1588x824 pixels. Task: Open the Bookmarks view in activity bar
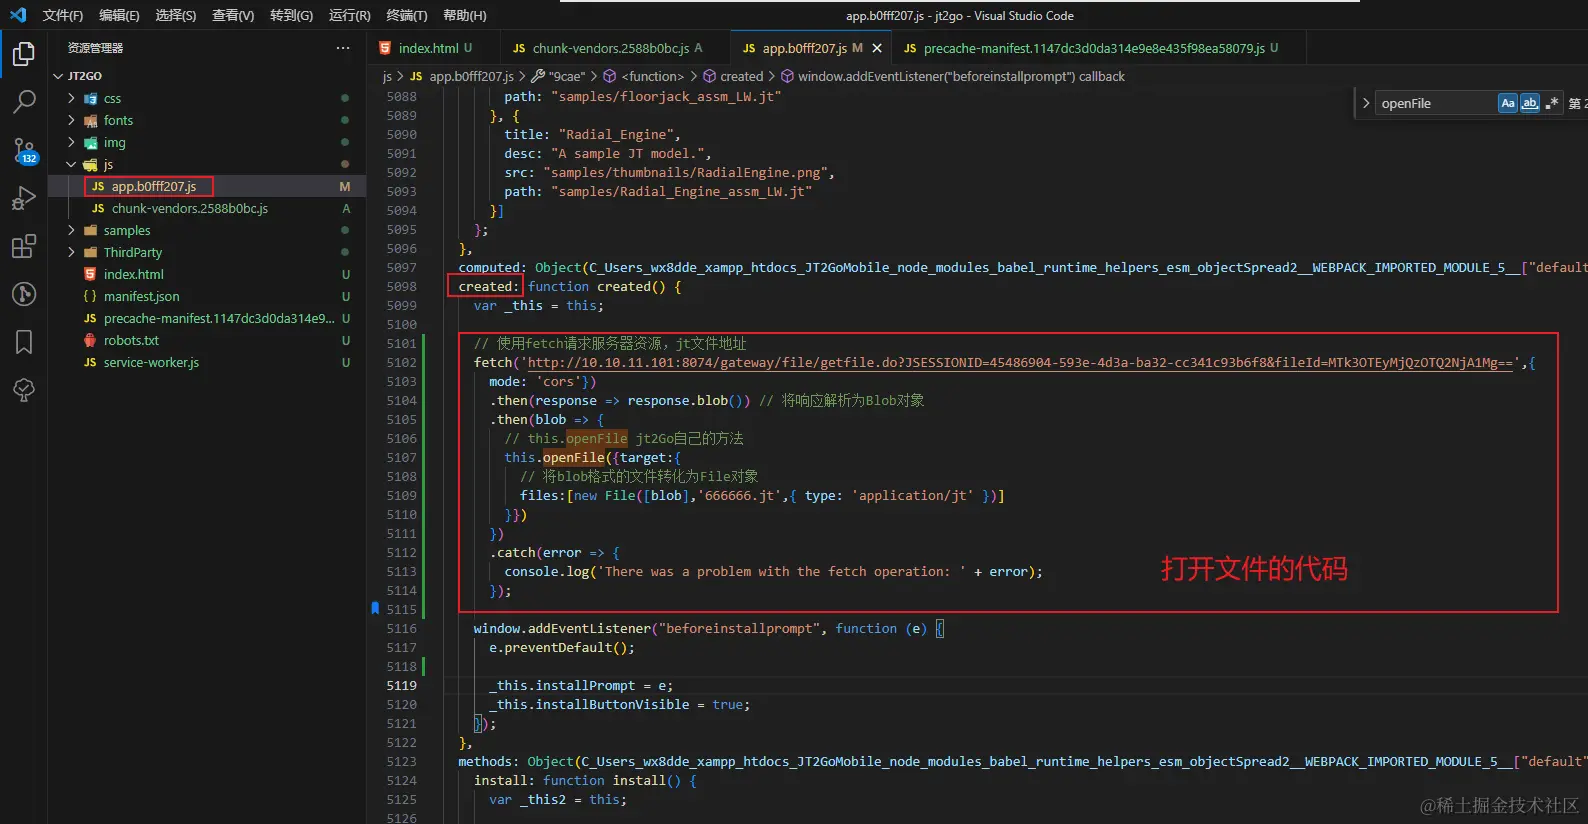24,342
